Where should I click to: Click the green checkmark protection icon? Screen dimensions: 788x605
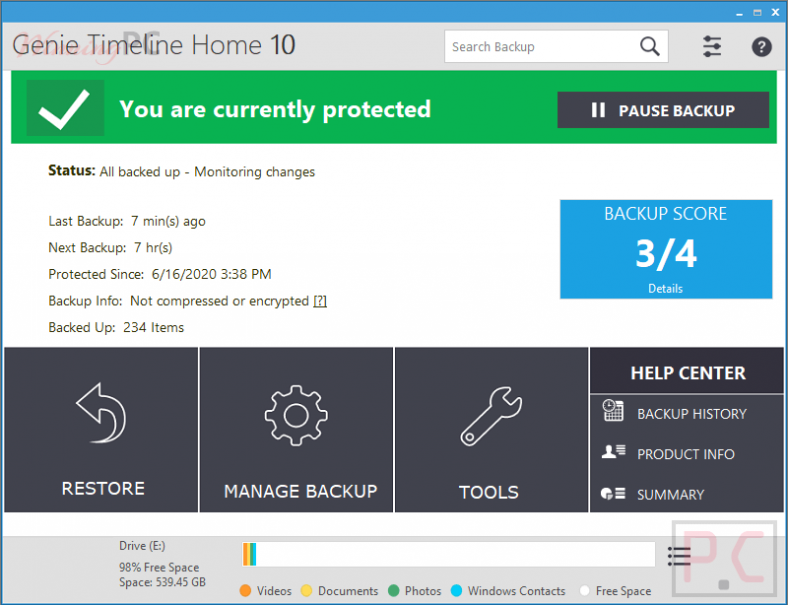(65, 108)
